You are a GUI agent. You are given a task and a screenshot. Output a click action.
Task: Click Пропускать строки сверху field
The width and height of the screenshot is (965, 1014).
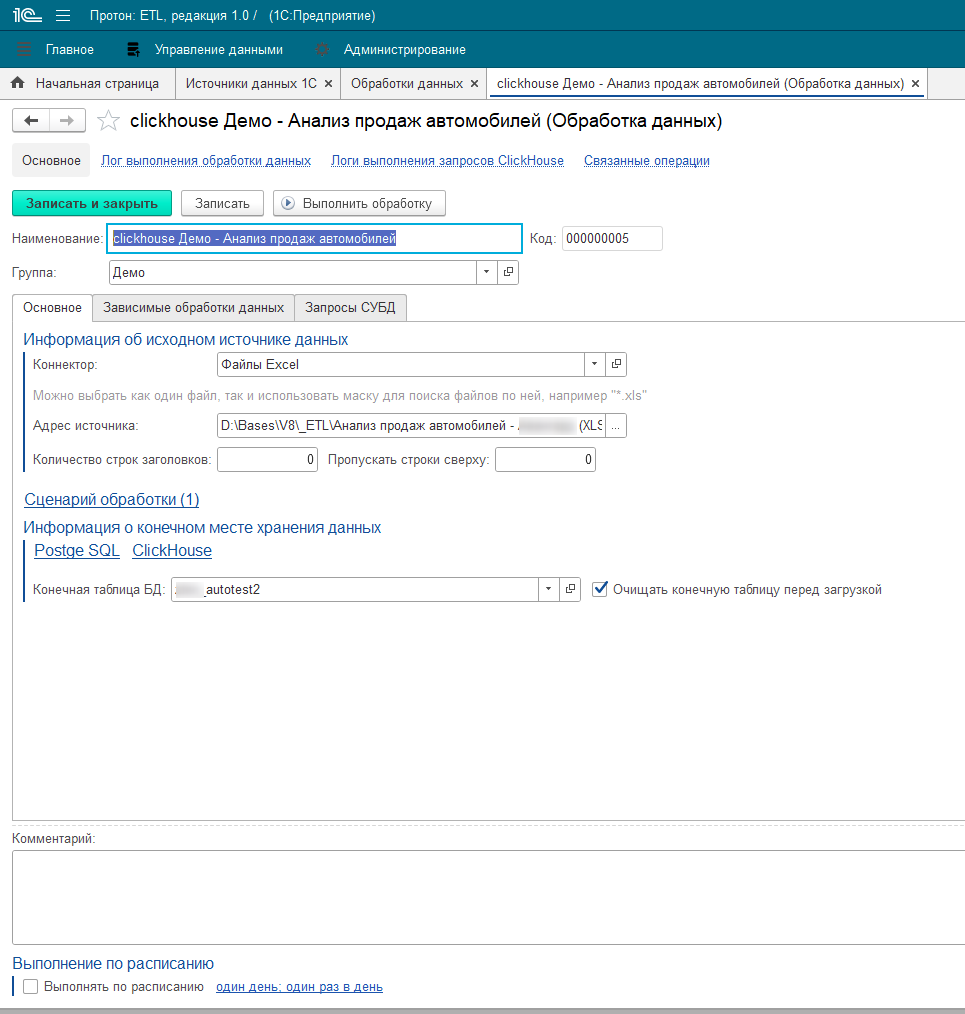[x=545, y=460]
